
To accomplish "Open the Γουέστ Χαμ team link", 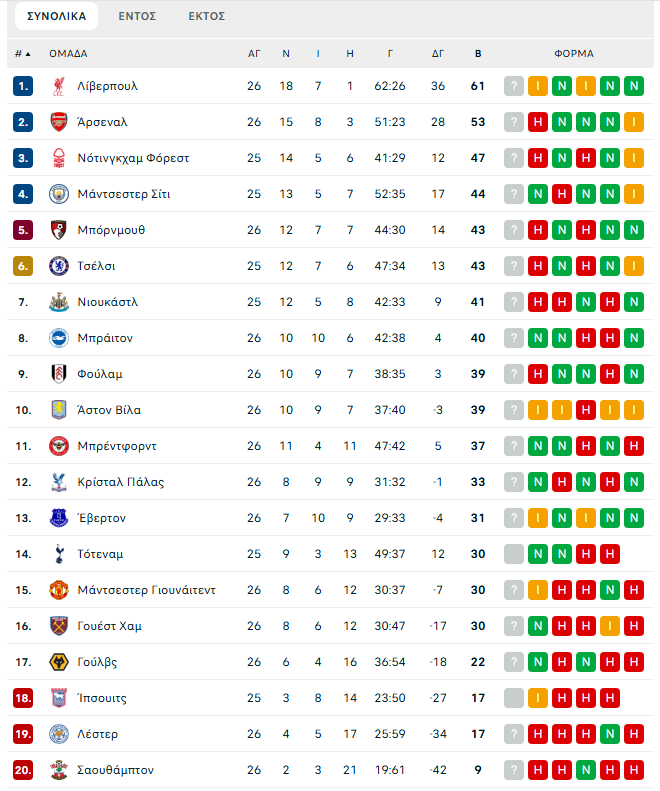I will (x=109, y=626).
